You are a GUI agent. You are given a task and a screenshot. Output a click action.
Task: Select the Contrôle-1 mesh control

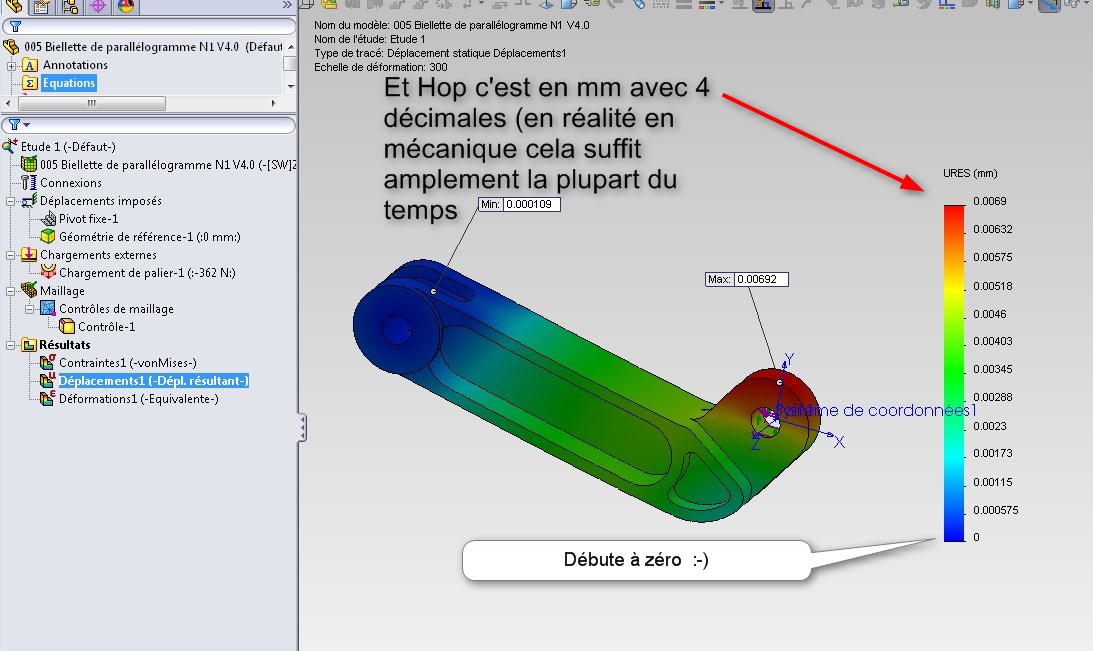(107, 327)
